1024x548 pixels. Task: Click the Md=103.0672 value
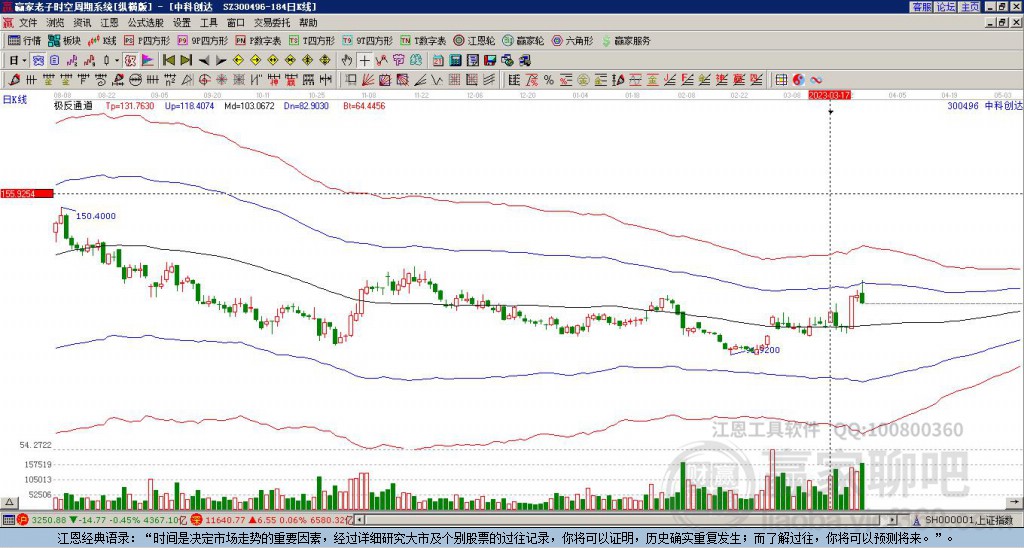pyautogui.click(x=249, y=105)
